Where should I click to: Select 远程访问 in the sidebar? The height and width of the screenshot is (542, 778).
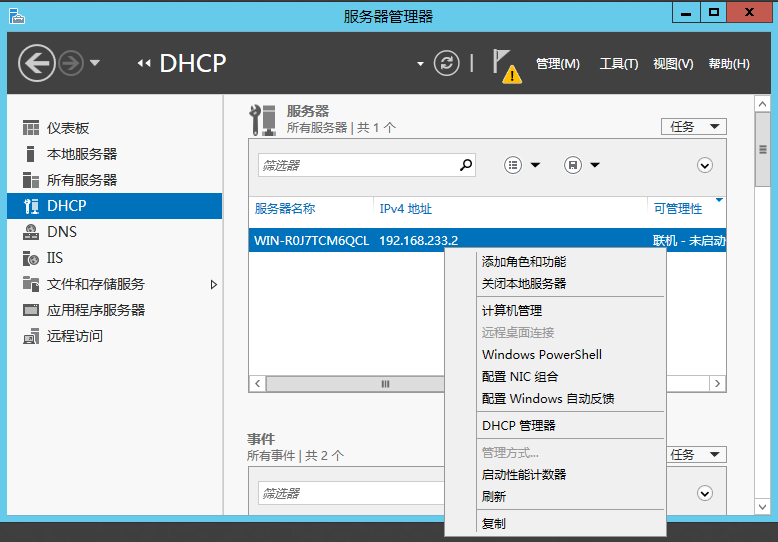click(x=115, y=336)
